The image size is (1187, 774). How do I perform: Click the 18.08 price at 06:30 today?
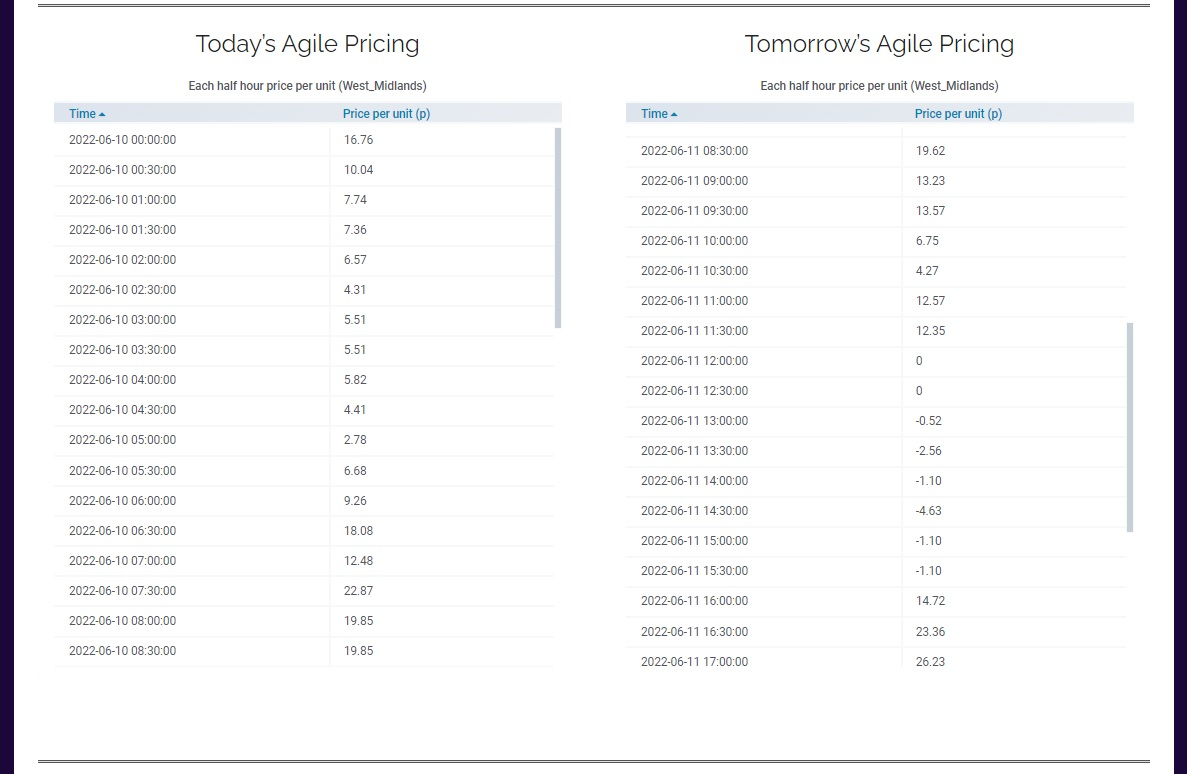point(358,531)
